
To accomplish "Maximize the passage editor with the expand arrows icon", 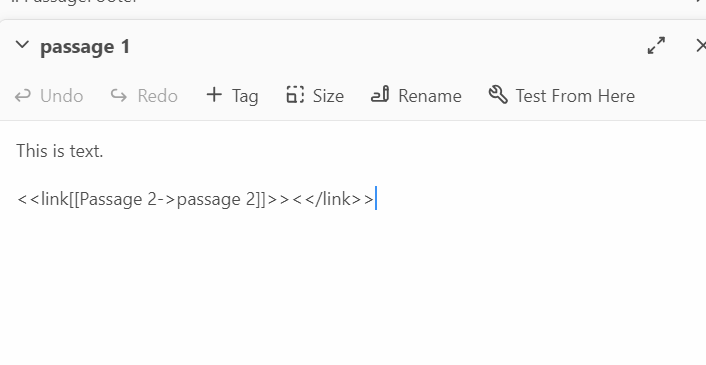I will [656, 45].
